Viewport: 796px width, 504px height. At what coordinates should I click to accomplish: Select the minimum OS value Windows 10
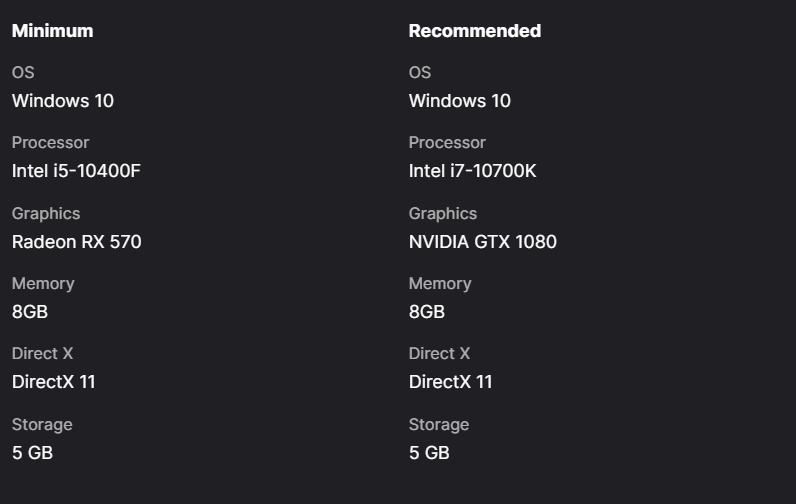pyautogui.click(x=63, y=100)
